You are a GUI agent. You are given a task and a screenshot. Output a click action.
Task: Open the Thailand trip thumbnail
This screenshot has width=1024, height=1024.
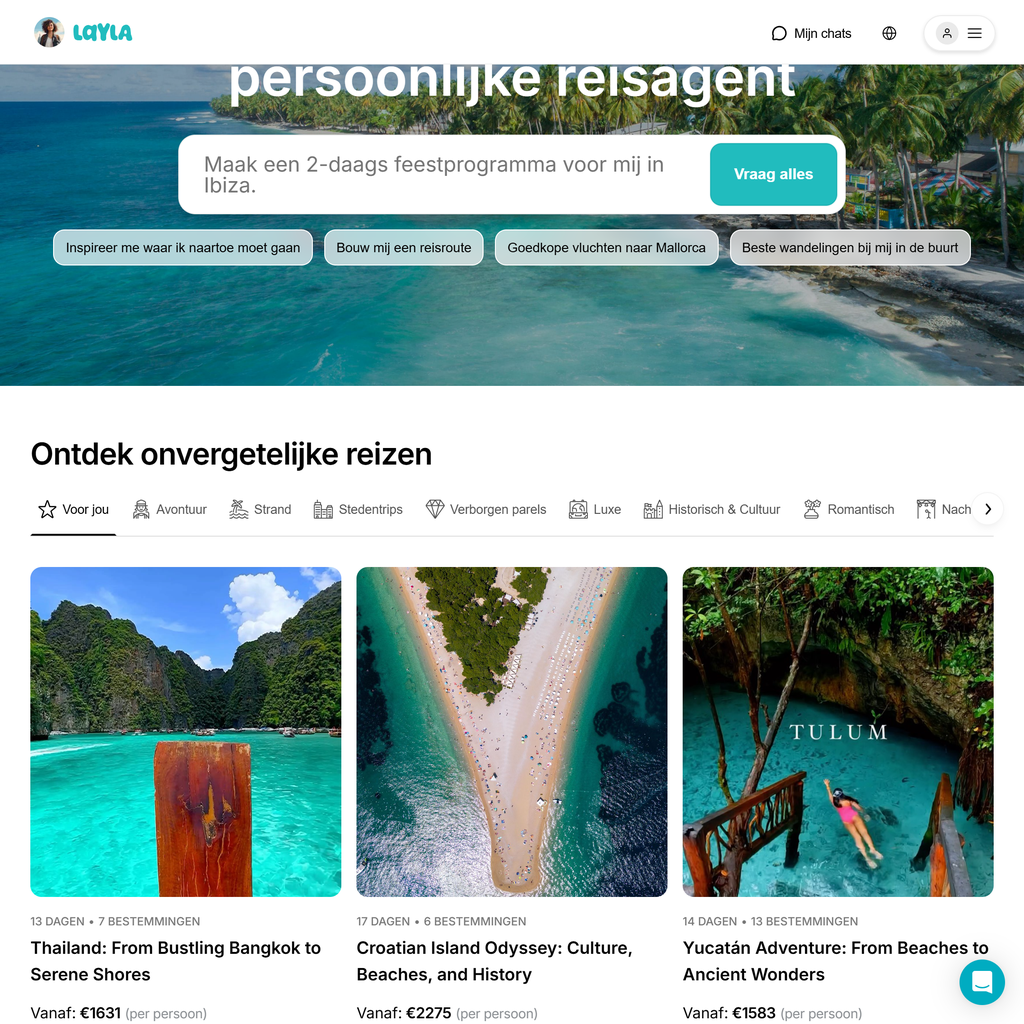185,731
